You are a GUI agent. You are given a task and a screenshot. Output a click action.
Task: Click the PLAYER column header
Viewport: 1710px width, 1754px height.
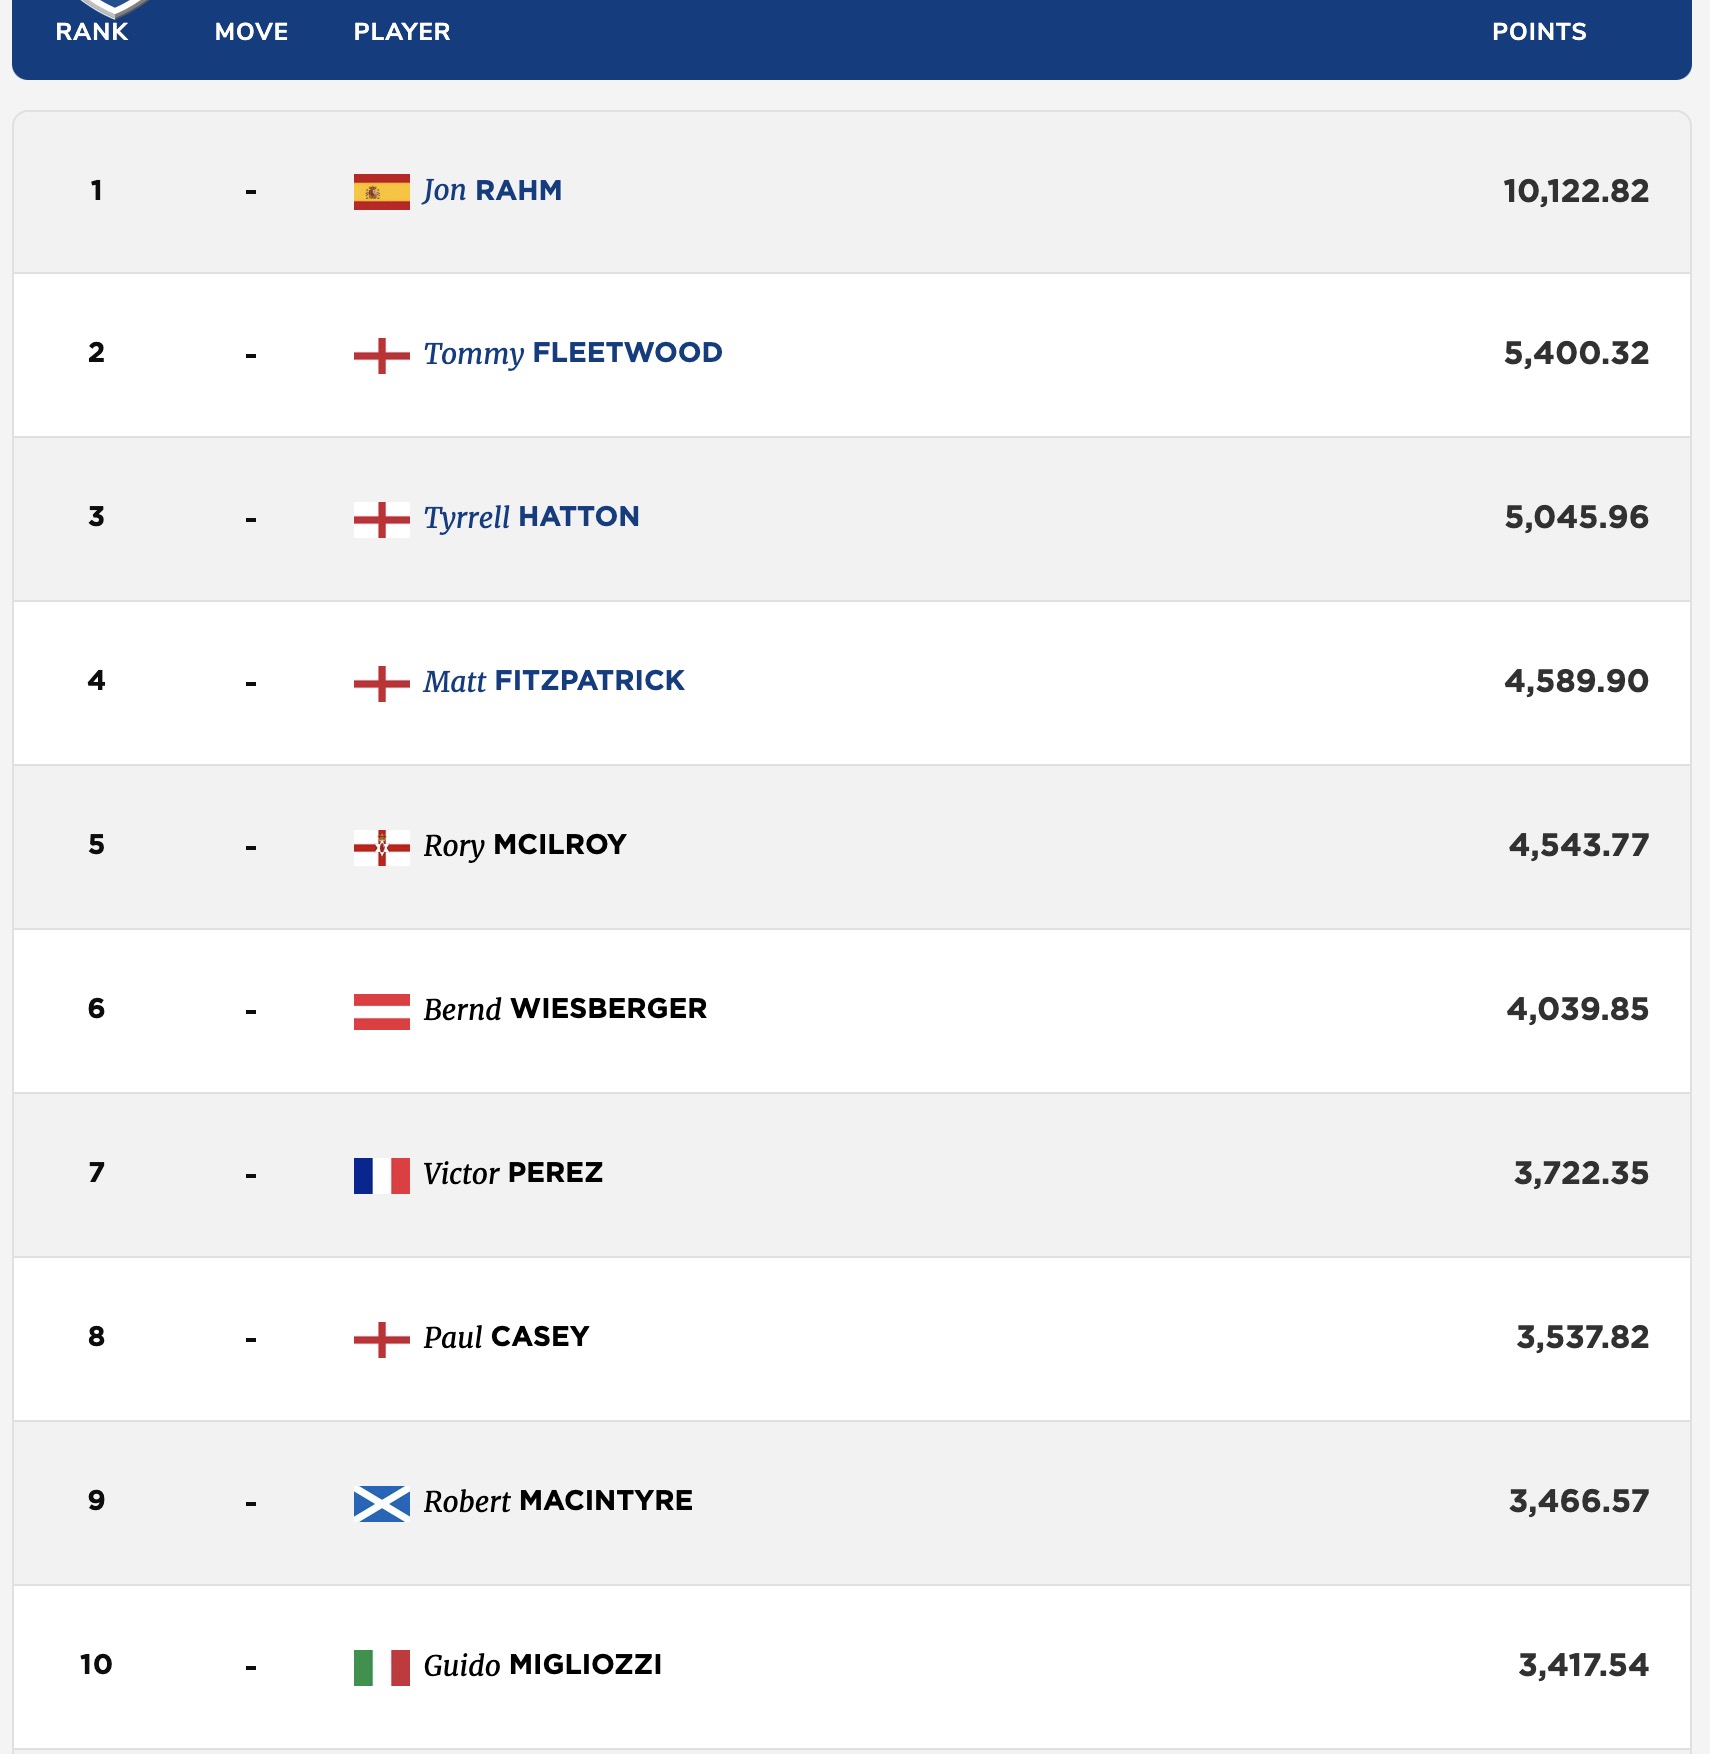click(x=402, y=32)
